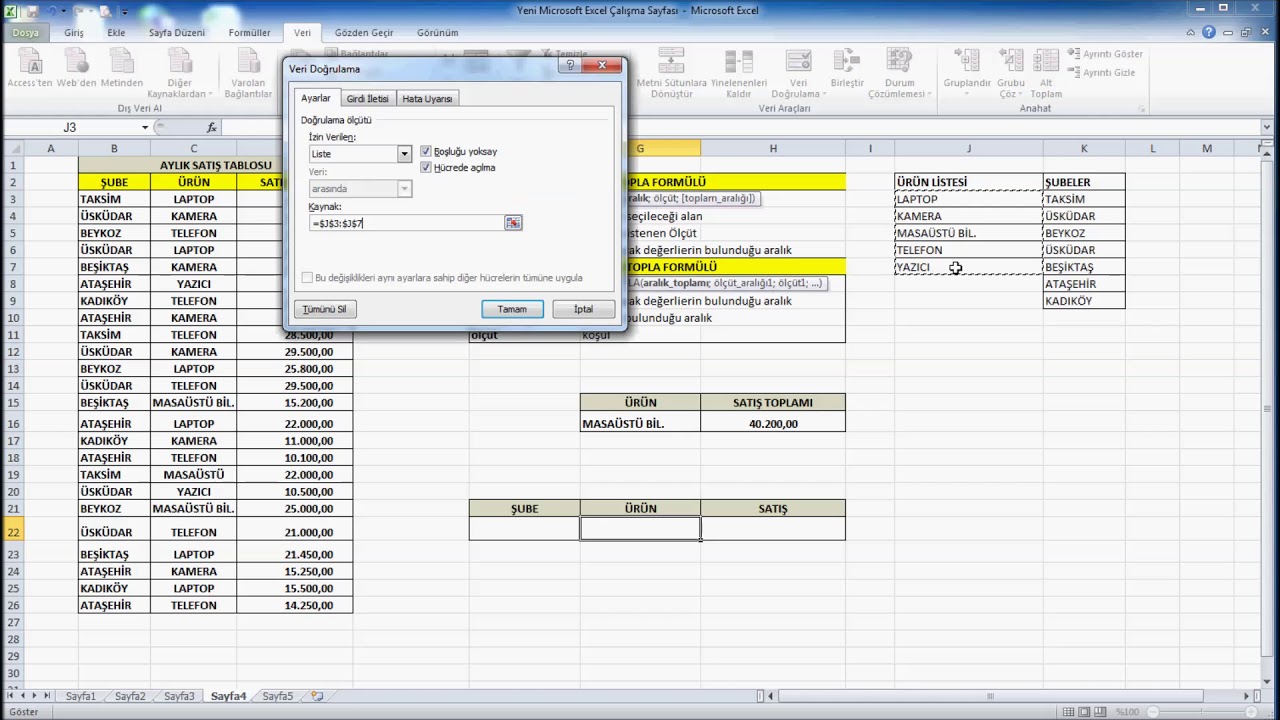Switch to Ayarlar tab in dialog
The height and width of the screenshot is (720, 1280).
pyautogui.click(x=316, y=98)
